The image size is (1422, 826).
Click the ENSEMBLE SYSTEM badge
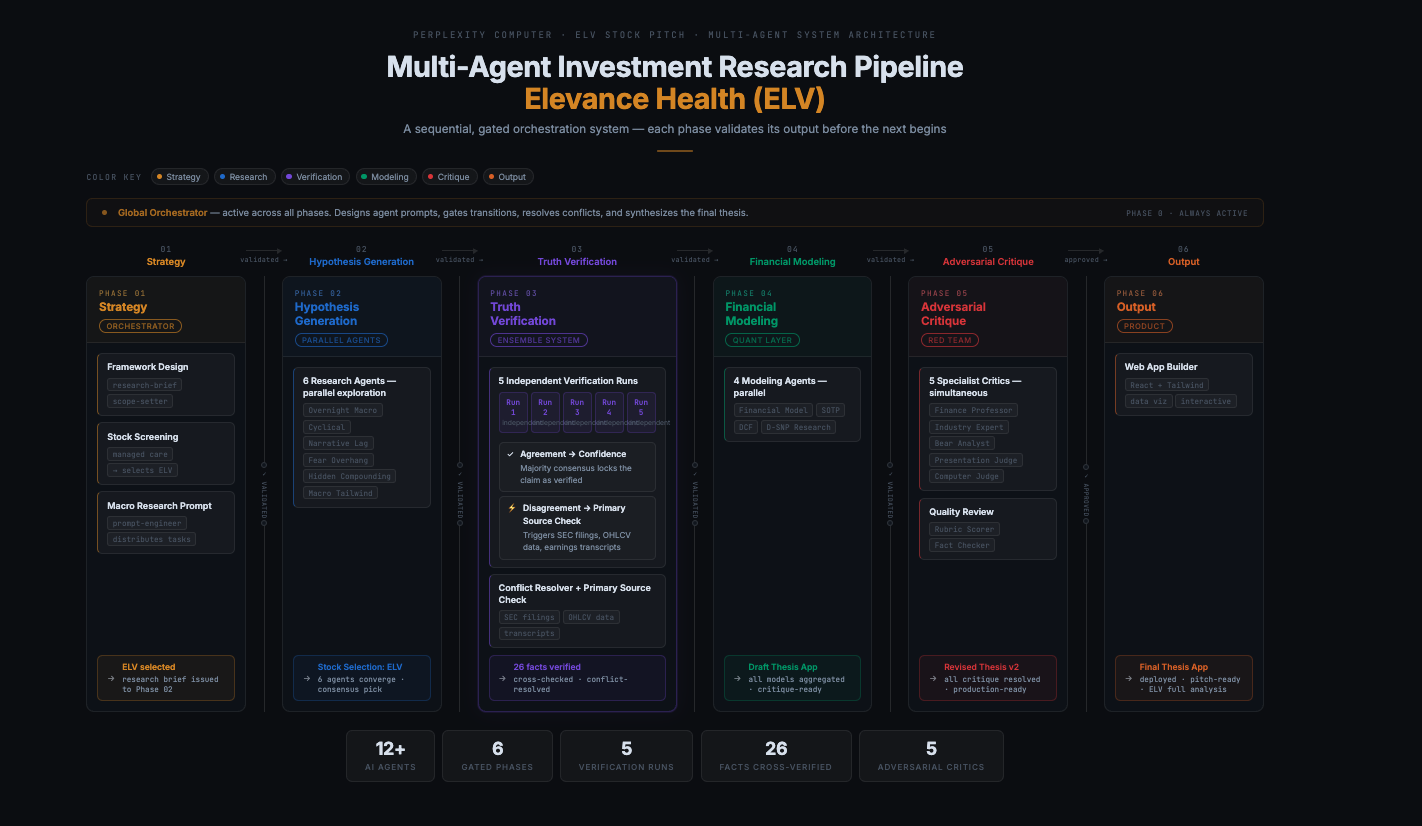point(539,340)
